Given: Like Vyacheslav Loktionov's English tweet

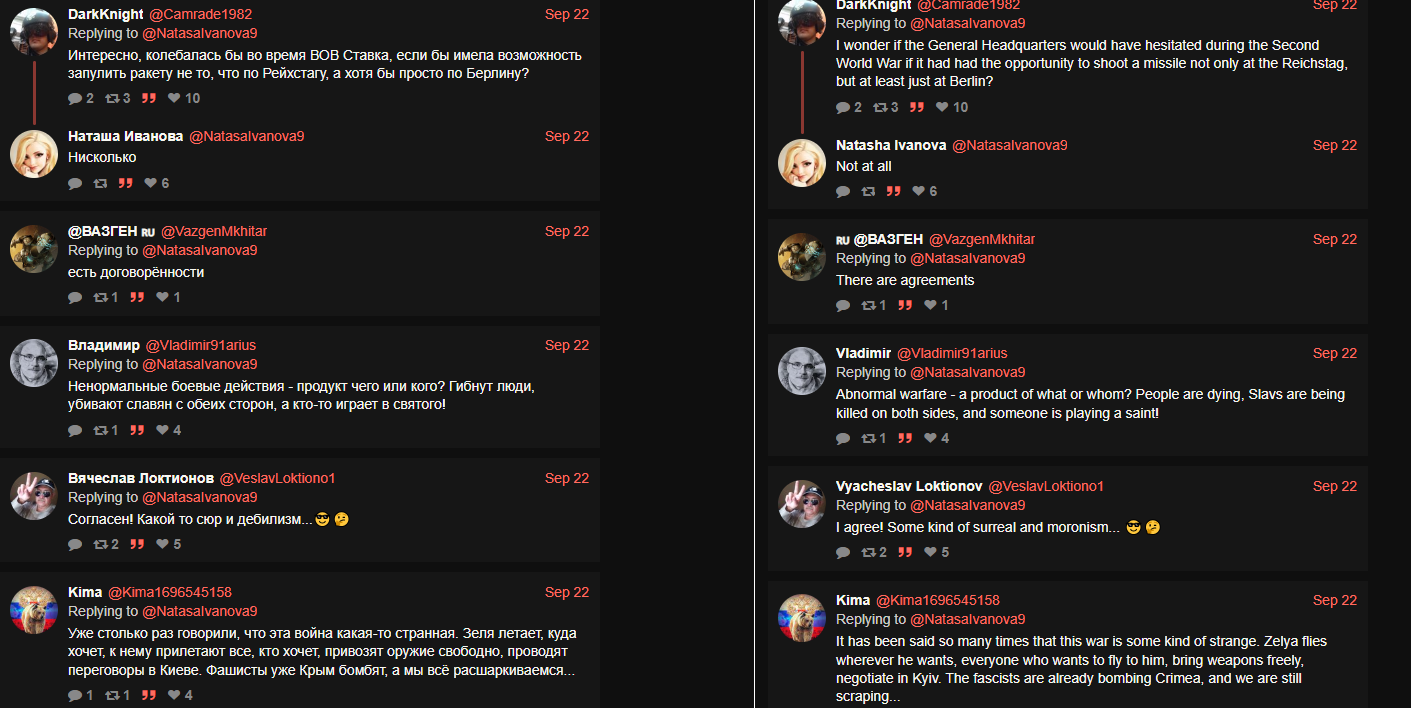Looking at the screenshot, I should (x=931, y=552).
